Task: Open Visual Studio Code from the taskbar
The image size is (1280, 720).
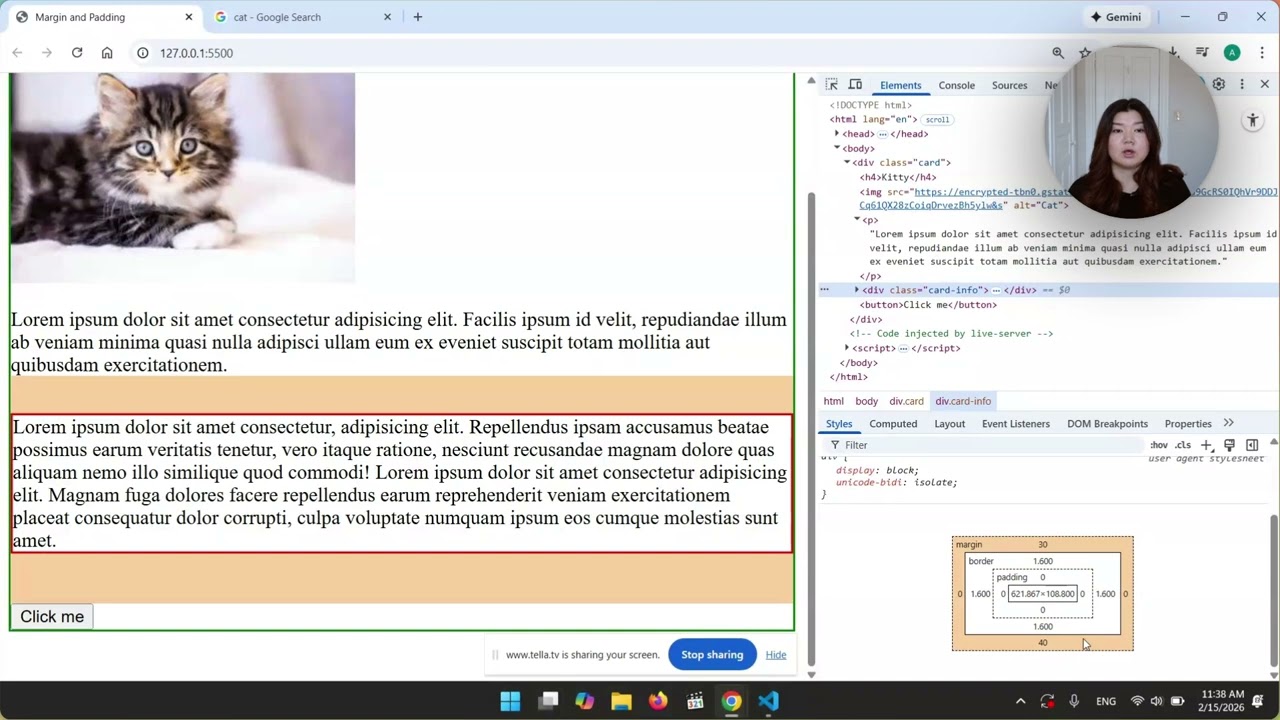Action: [768, 701]
